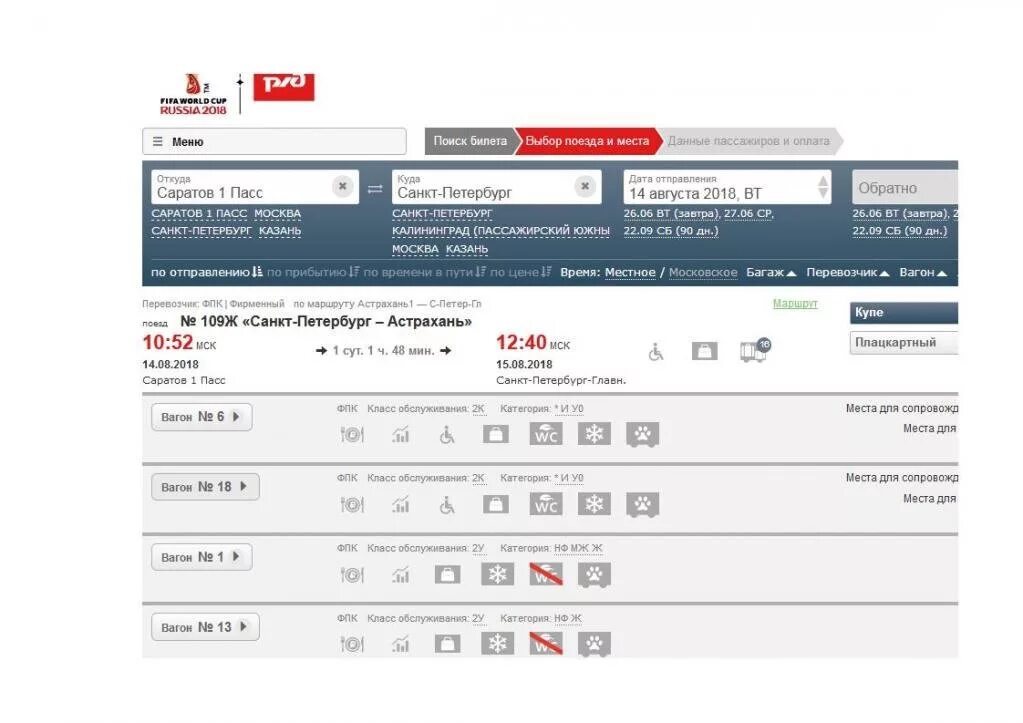Image resolution: width=1023 pixels, height=723 pixels.
Task: Click air conditioning snowflake in Вагон № 6
Action: tap(594, 434)
